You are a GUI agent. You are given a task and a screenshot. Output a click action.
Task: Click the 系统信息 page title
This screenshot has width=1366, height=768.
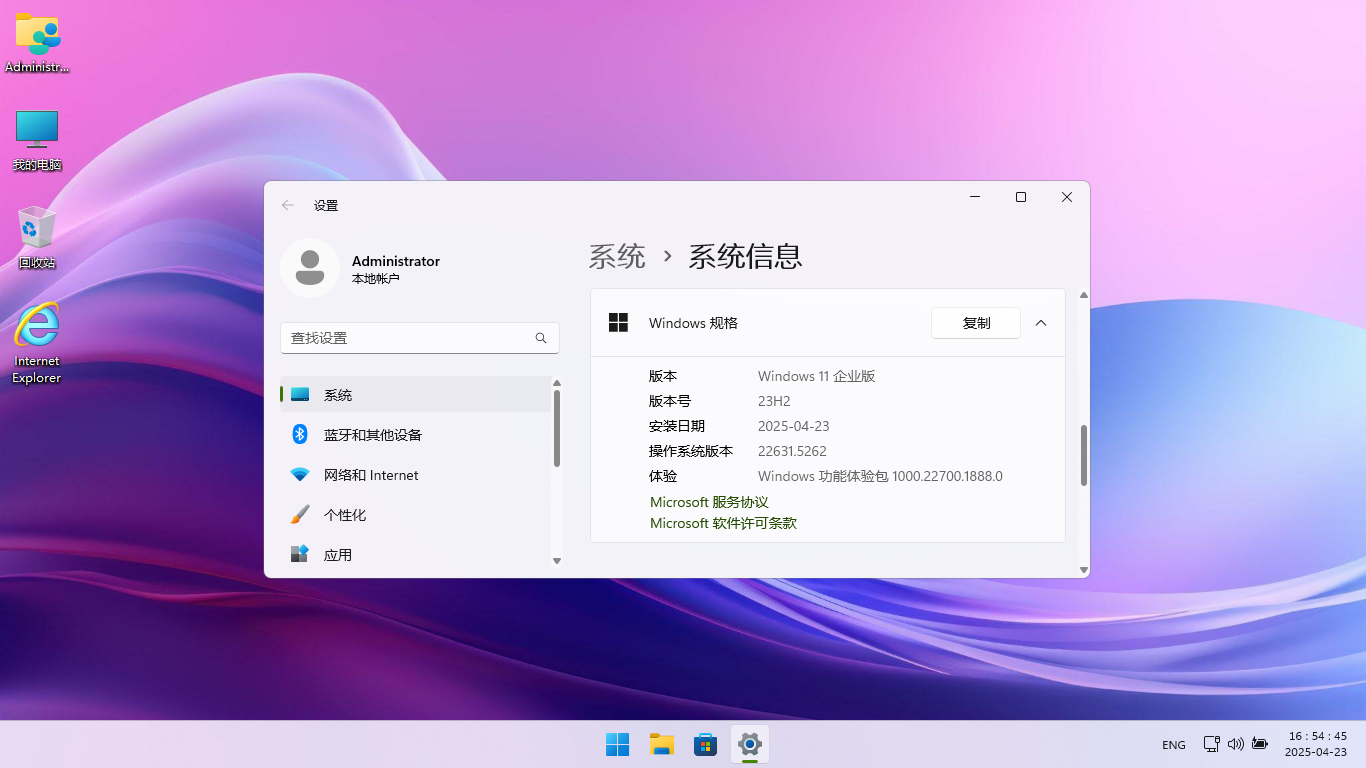click(745, 257)
